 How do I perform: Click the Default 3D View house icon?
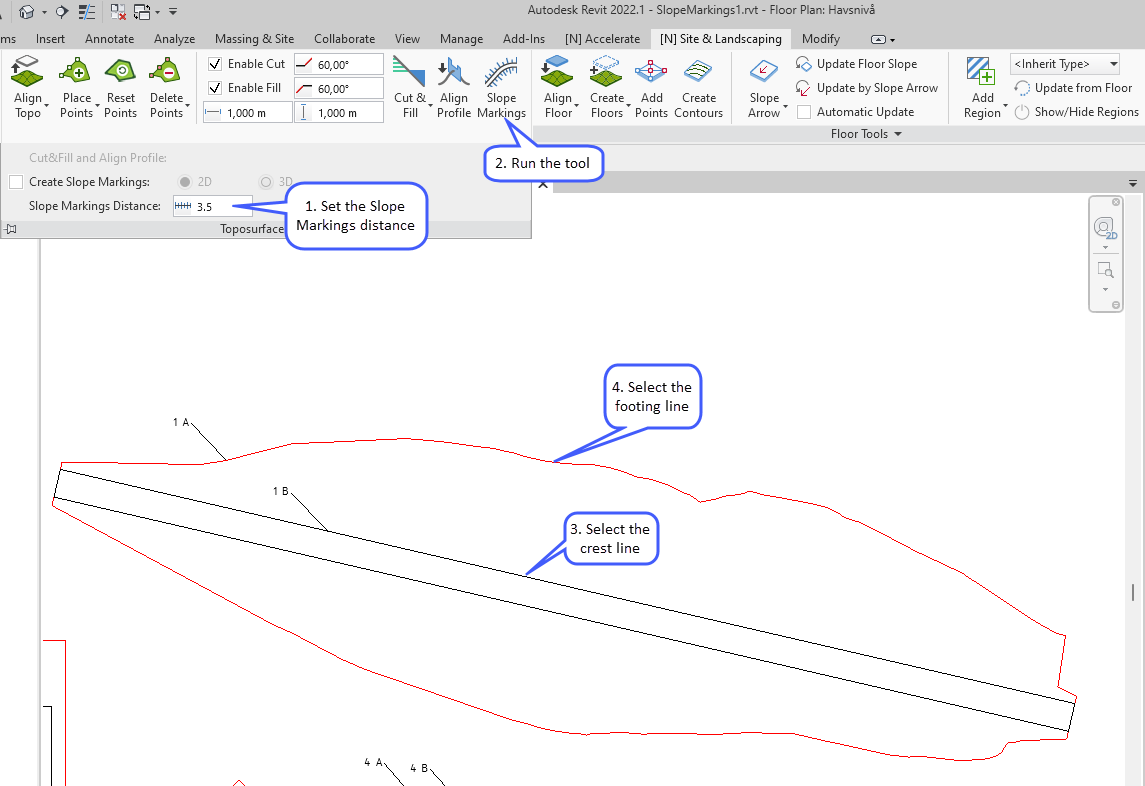(26, 12)
